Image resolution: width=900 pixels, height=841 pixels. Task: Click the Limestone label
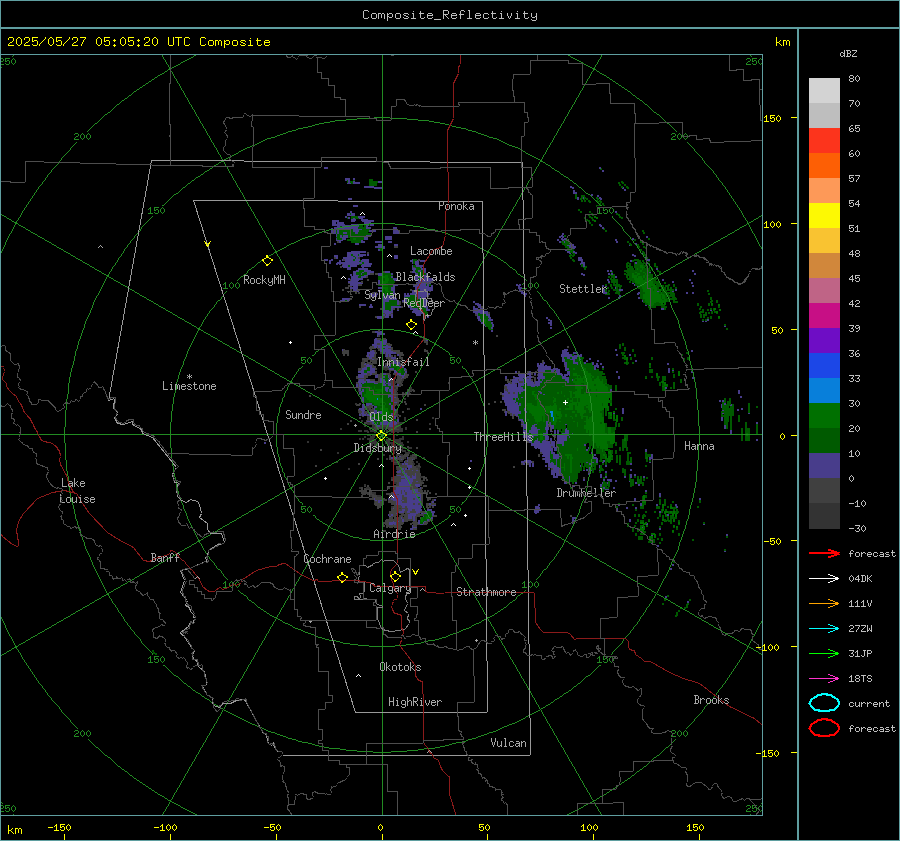(x=189, y=386)
